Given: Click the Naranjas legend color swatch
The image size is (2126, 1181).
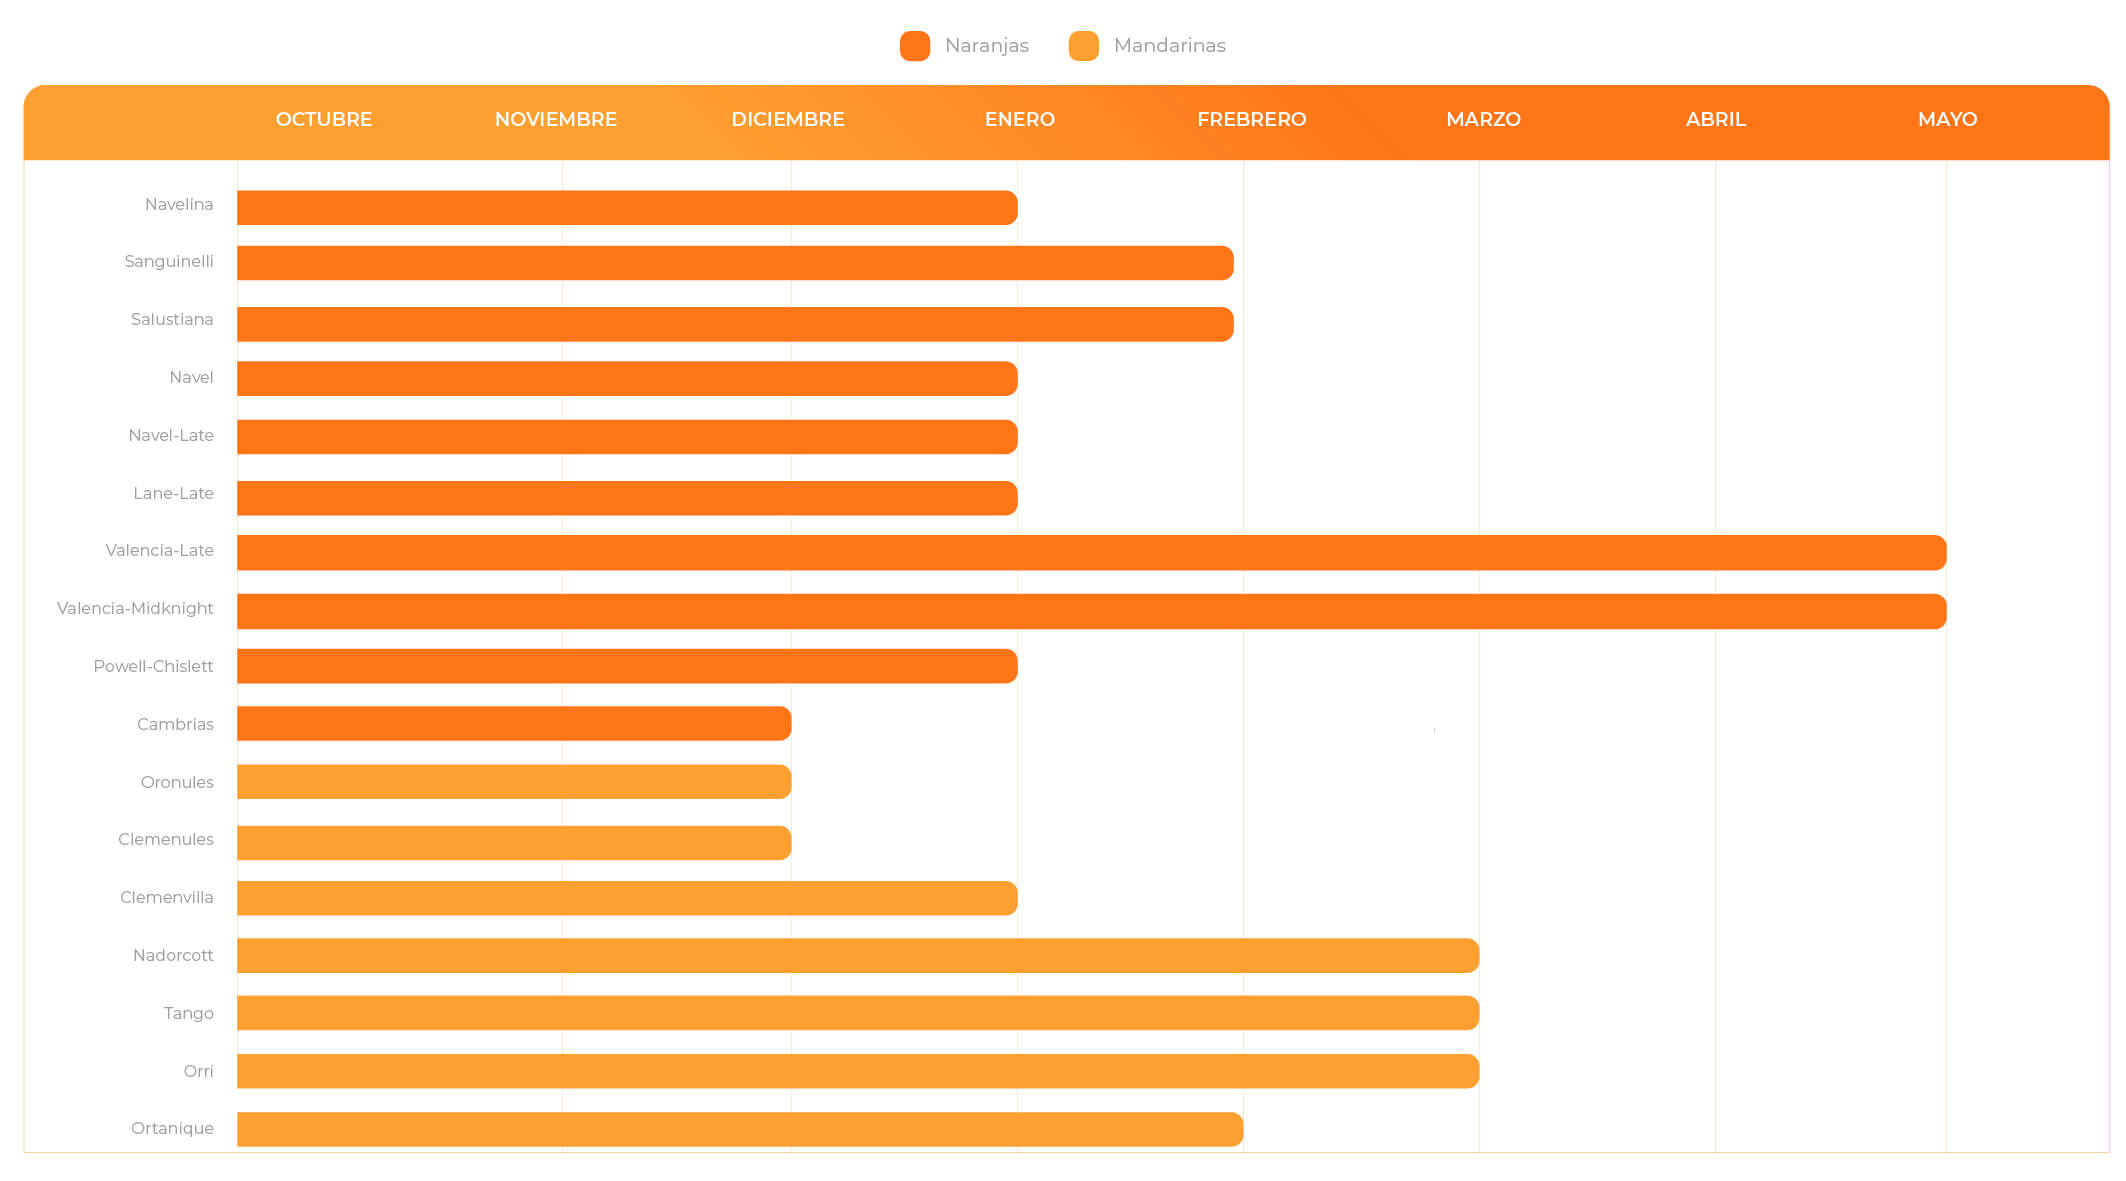Looking at the screenshot, I should 914,46.
